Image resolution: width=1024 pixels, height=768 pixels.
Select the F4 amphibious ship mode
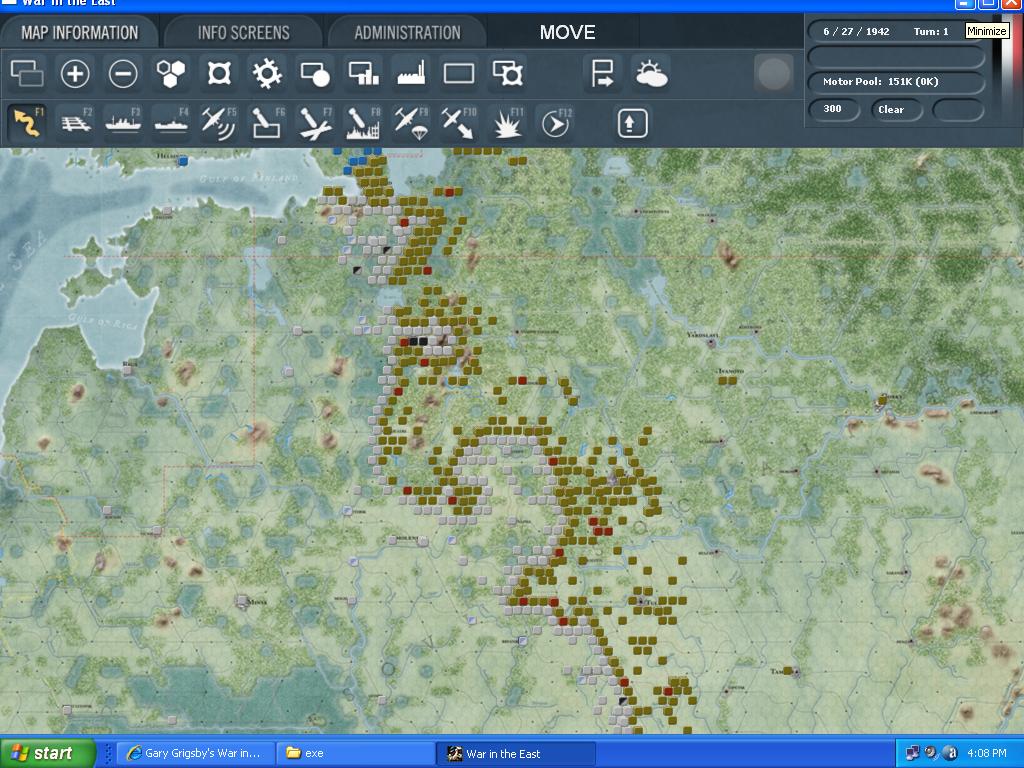pos(171,123)
